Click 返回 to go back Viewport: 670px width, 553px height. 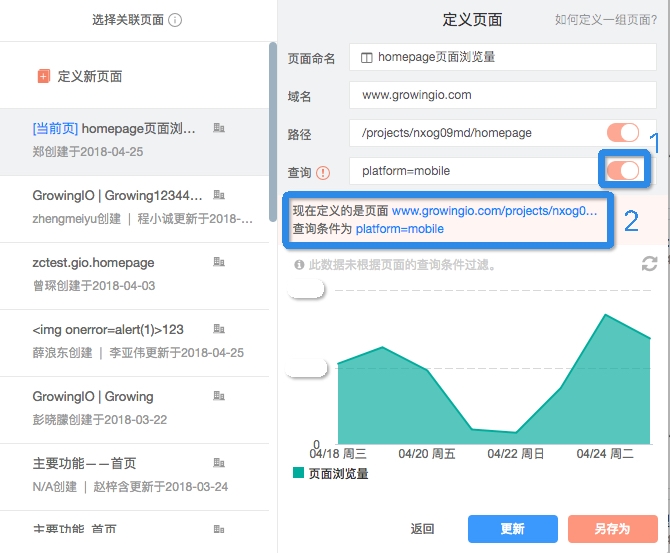[422, 529]
